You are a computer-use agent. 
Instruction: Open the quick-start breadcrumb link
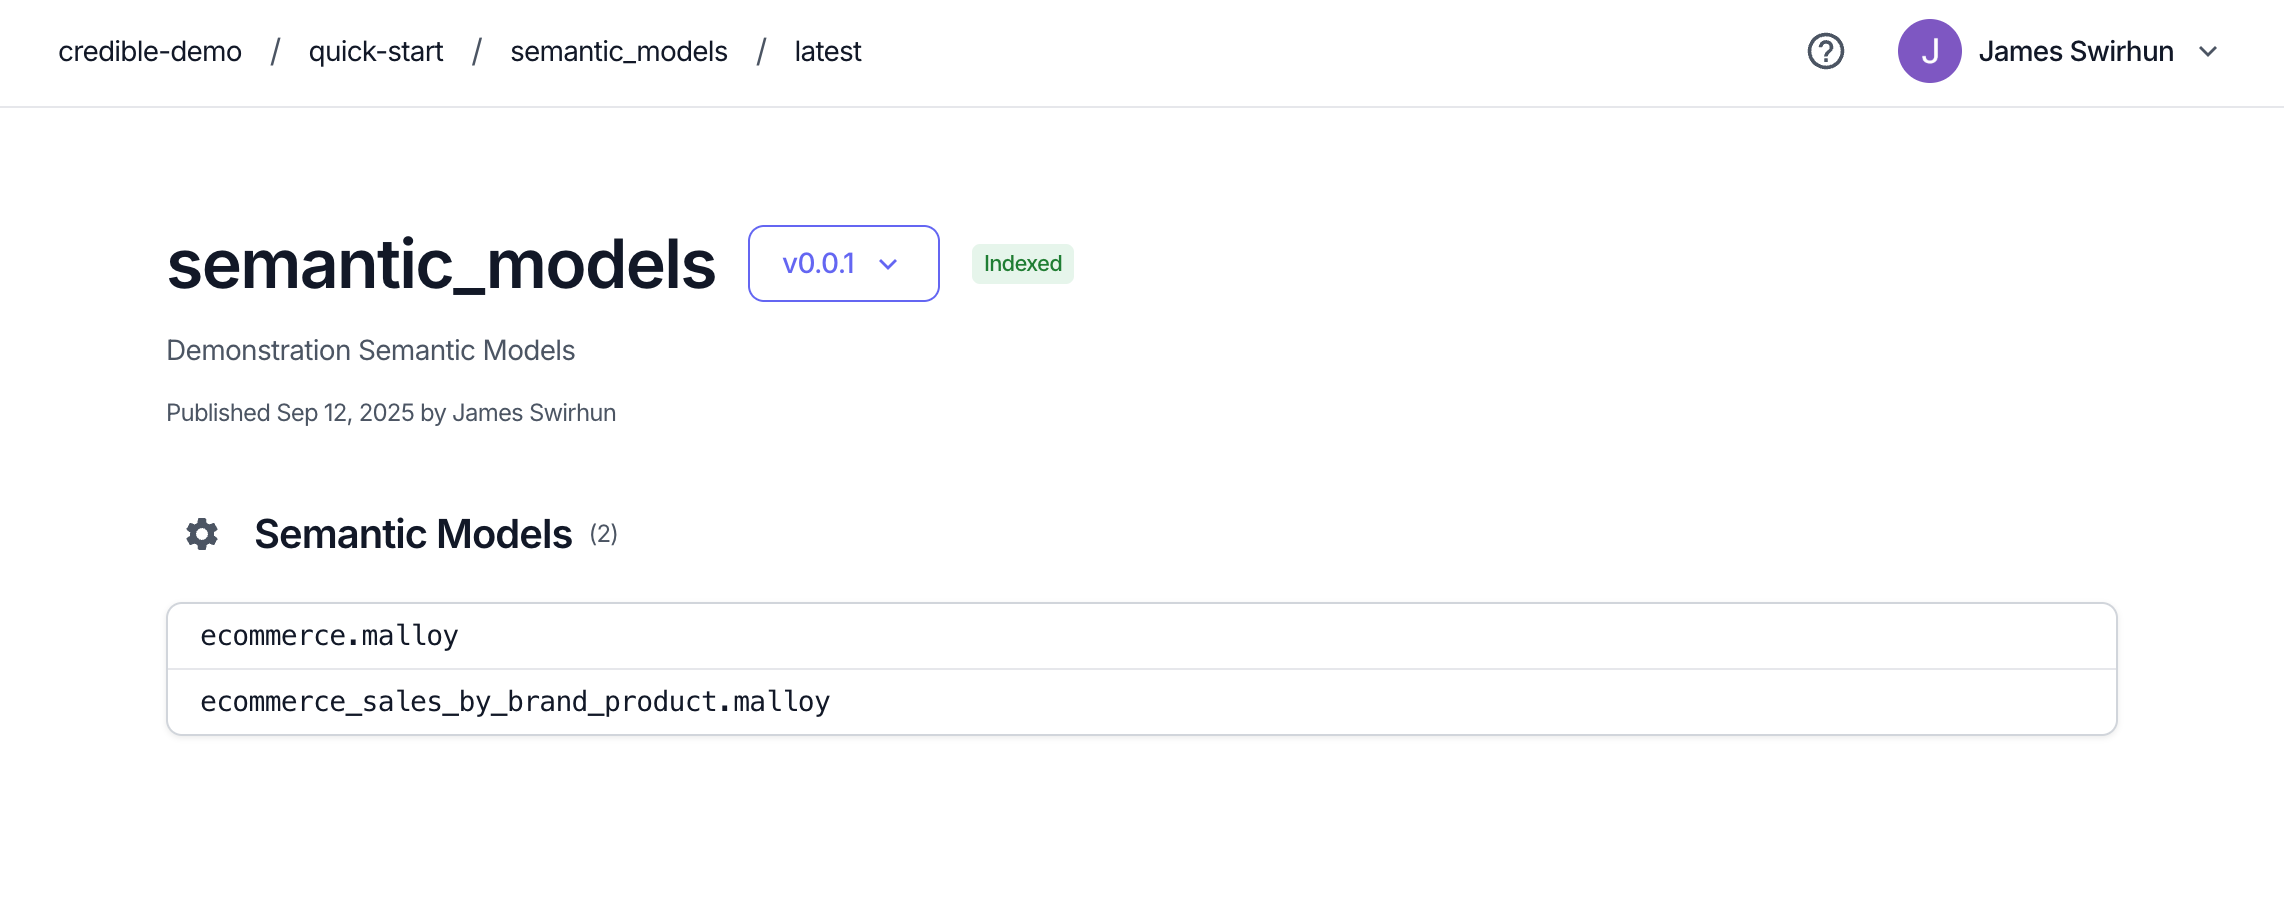376,51
